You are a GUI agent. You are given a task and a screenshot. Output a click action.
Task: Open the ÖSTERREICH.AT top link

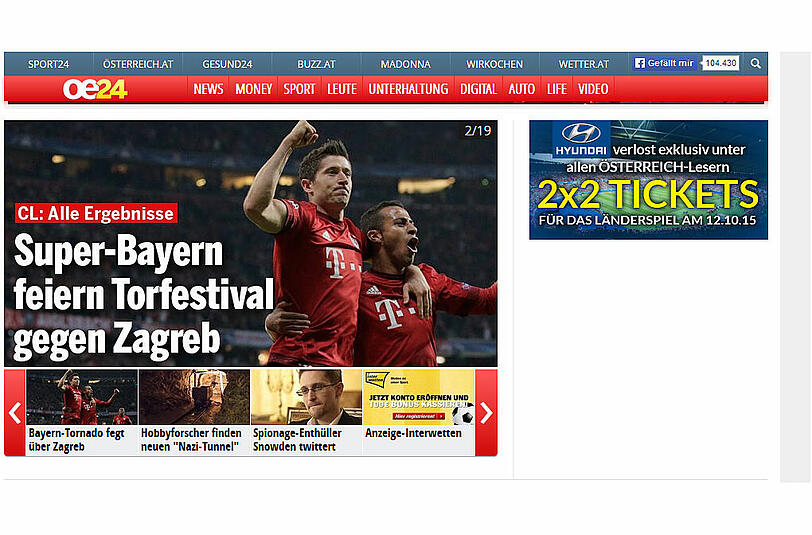pyautogui.click(x=138, y=64)
